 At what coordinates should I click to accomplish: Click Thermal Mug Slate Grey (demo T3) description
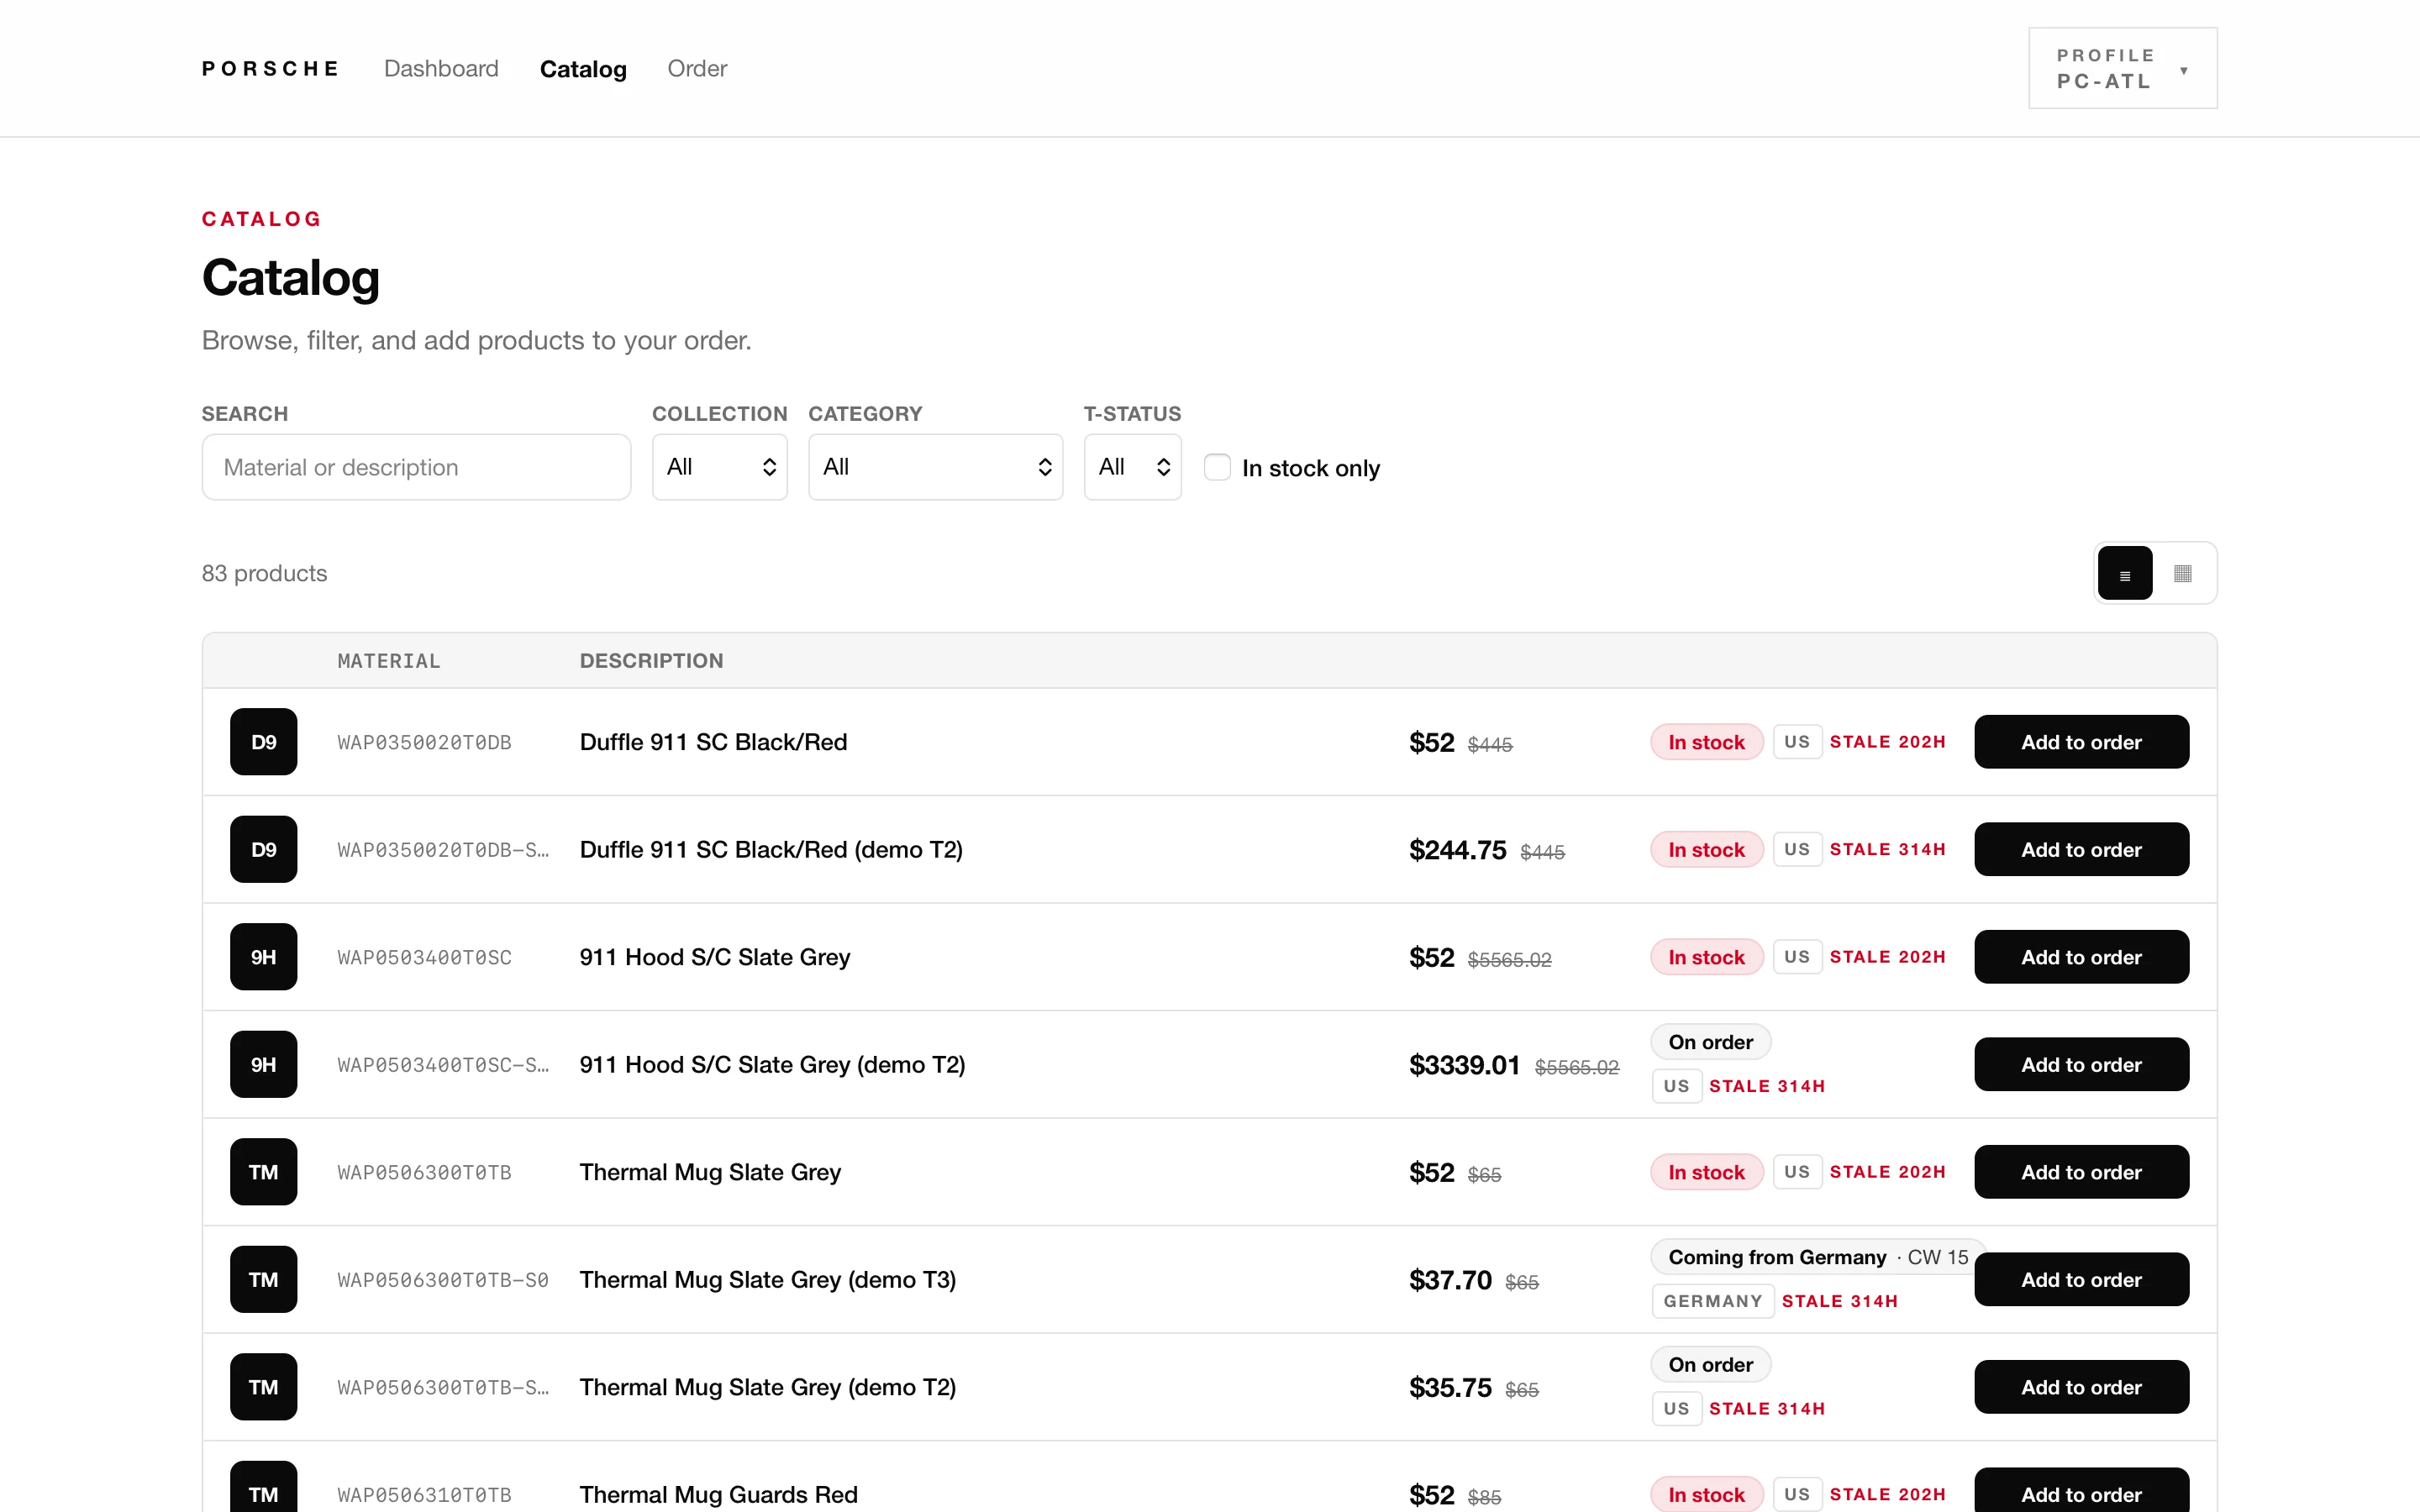(768, 1279)
